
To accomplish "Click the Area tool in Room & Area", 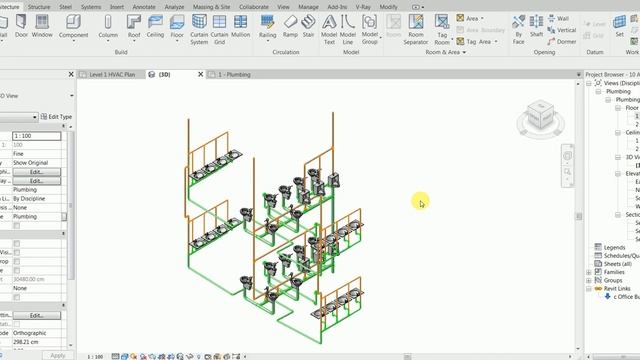I will point(467,18).
